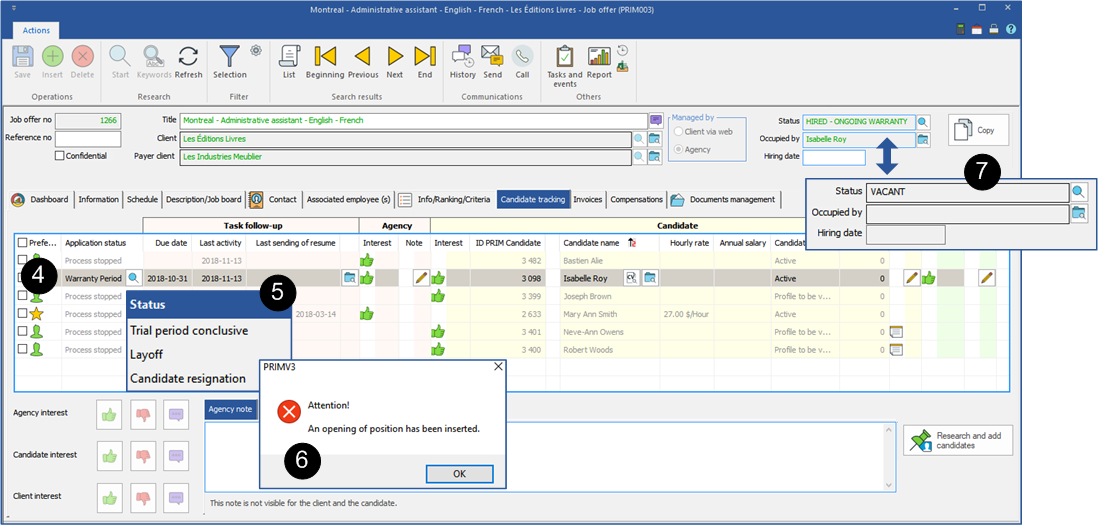Click the gear icon beside Selection filter

coord(256,50)
